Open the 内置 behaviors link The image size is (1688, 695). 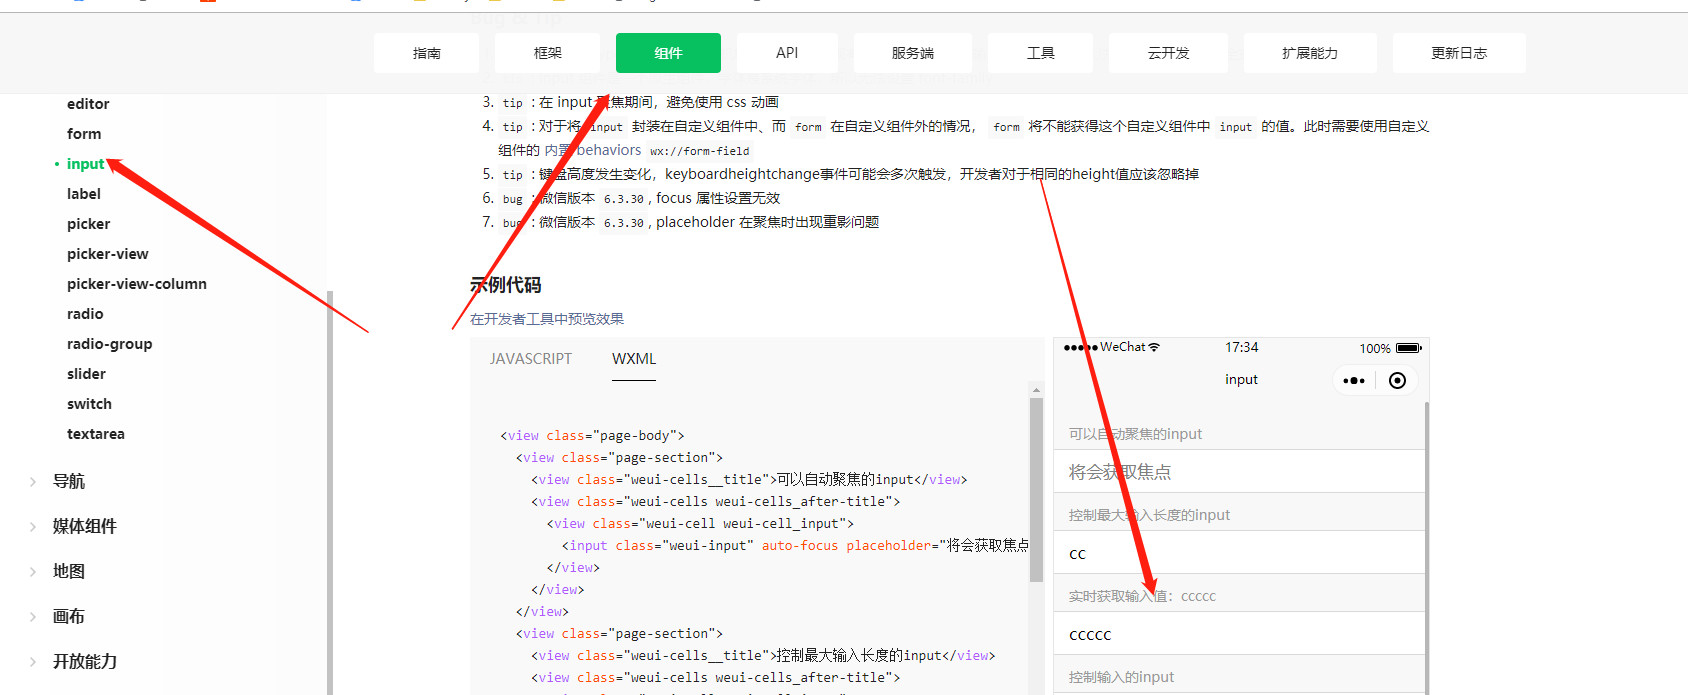593,150
